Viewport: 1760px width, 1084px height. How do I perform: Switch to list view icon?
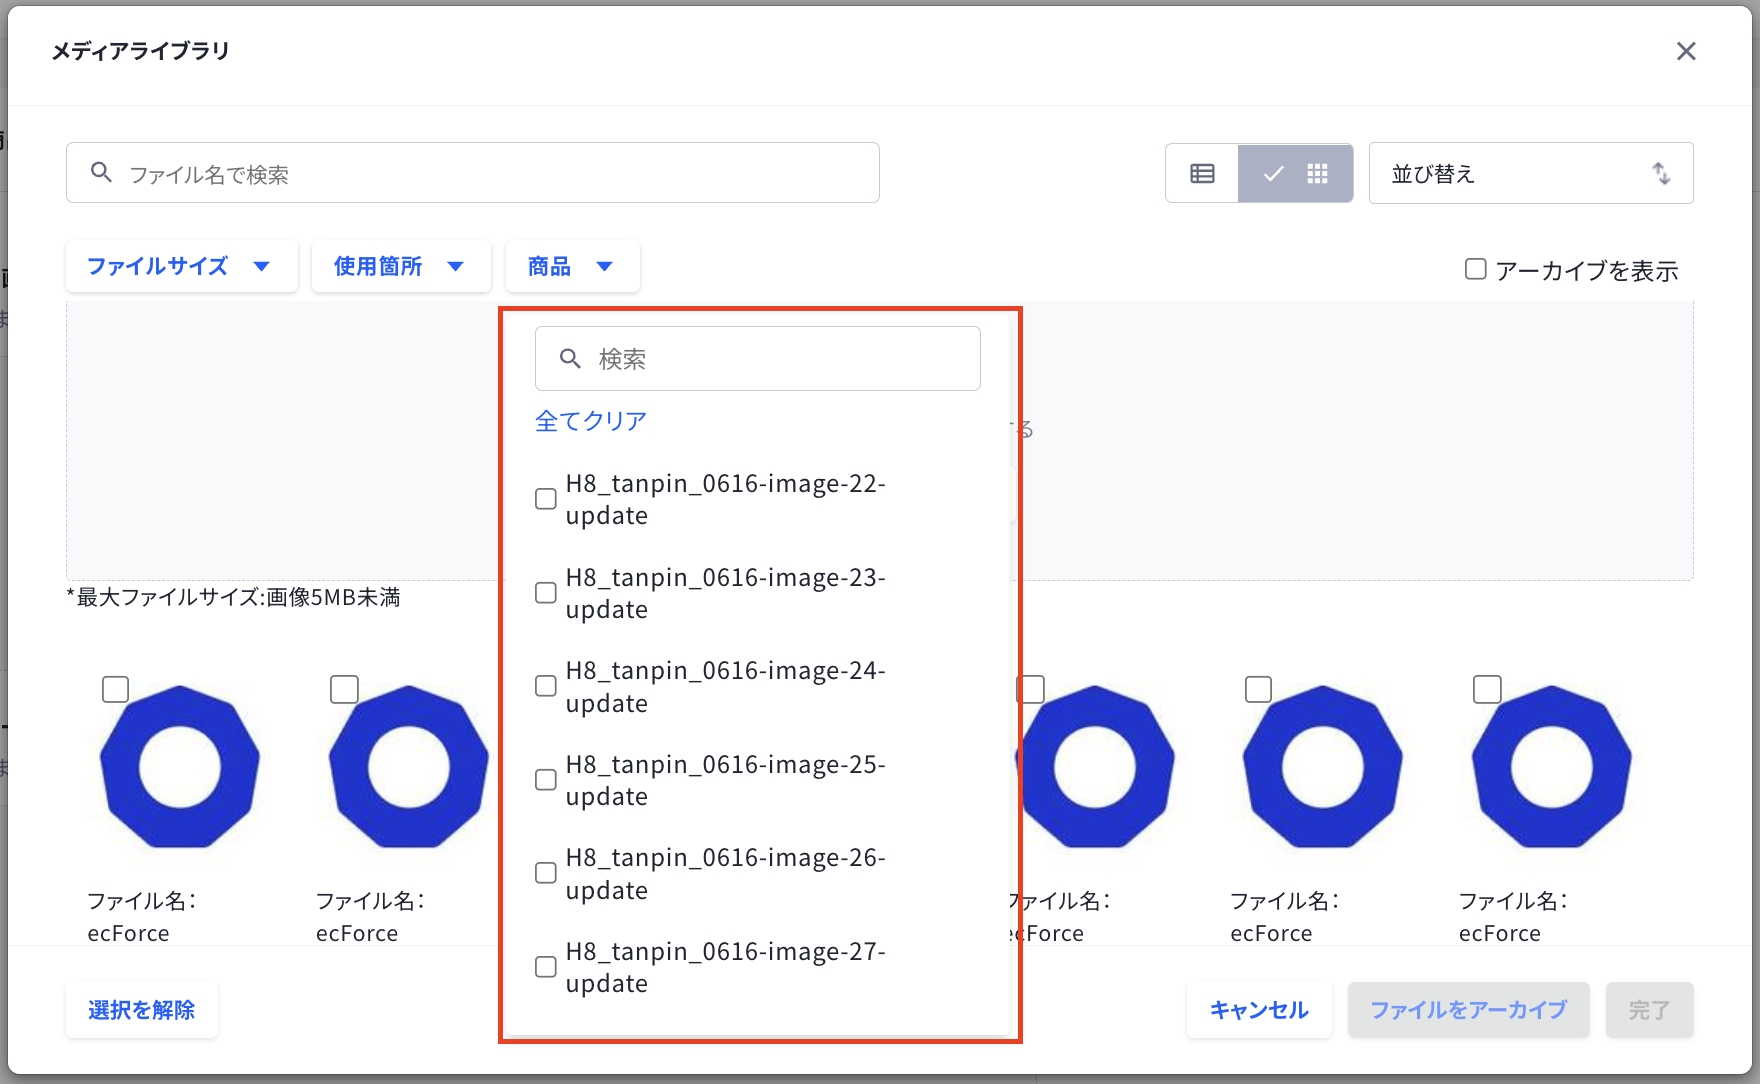[x=1202, y=174]
